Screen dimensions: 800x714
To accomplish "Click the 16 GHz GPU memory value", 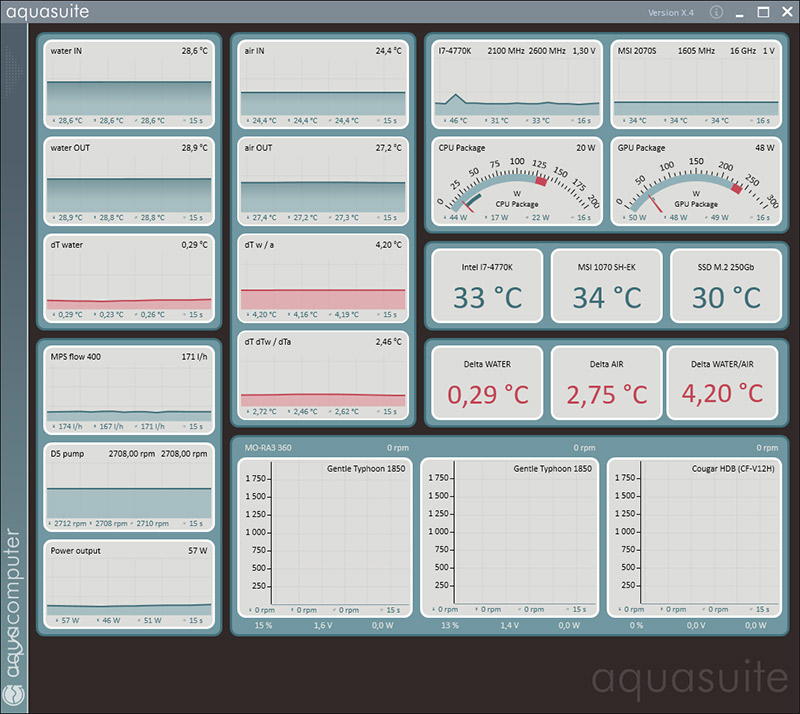I will click(743, 51).
